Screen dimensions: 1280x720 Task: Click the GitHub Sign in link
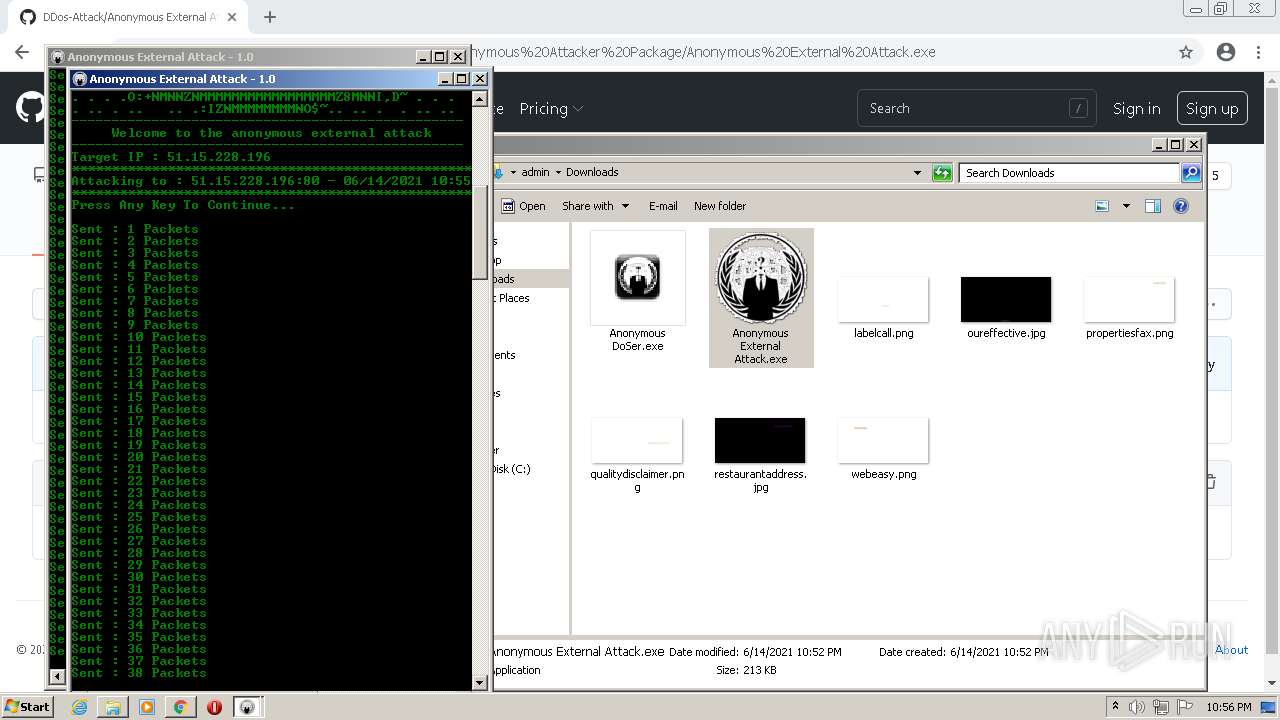tap(1137, 109)
